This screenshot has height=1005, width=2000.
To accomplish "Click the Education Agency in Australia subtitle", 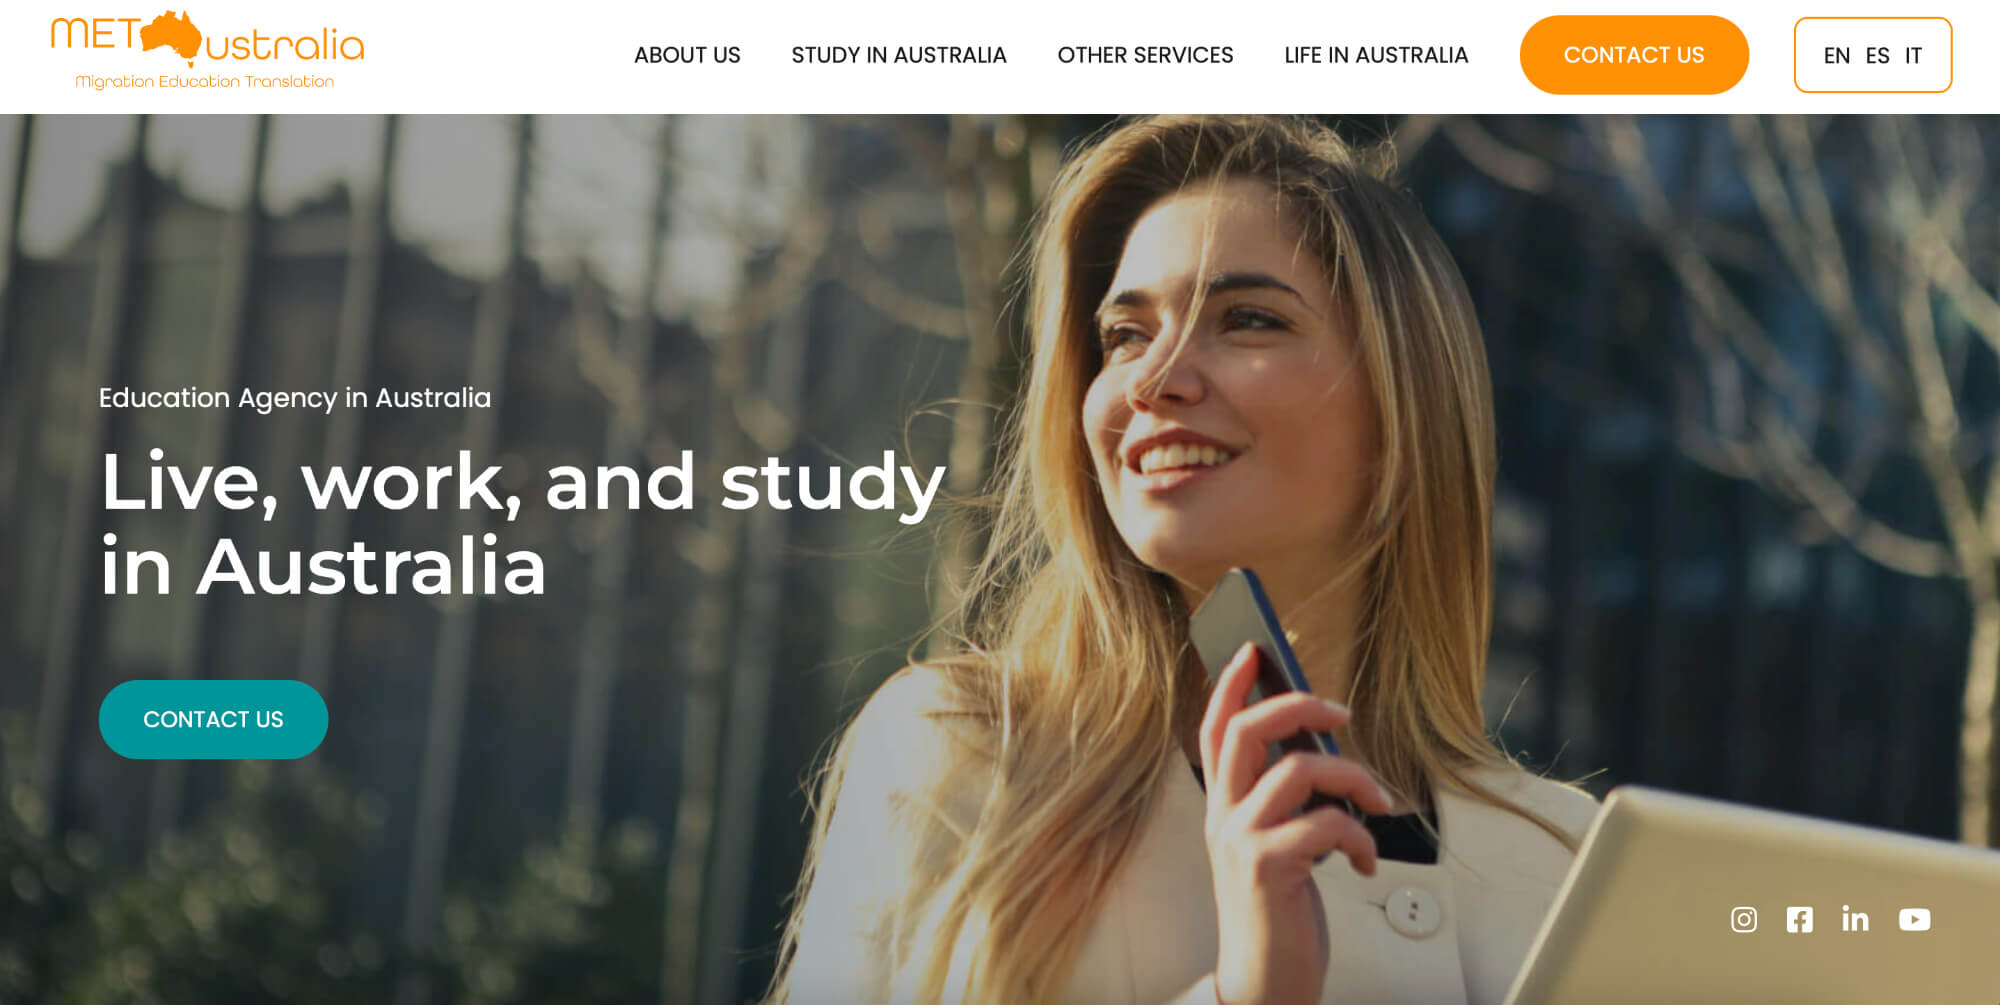I will pyautogui.click(x=295, y=398).
